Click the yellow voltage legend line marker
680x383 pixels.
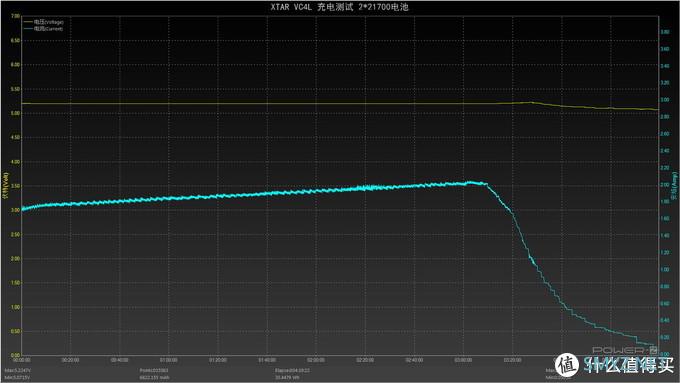28,22
